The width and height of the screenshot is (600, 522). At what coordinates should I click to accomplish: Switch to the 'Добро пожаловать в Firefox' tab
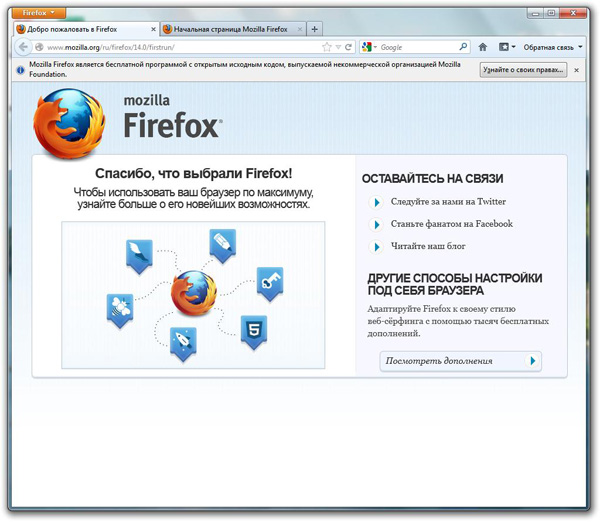click(86, 29)
